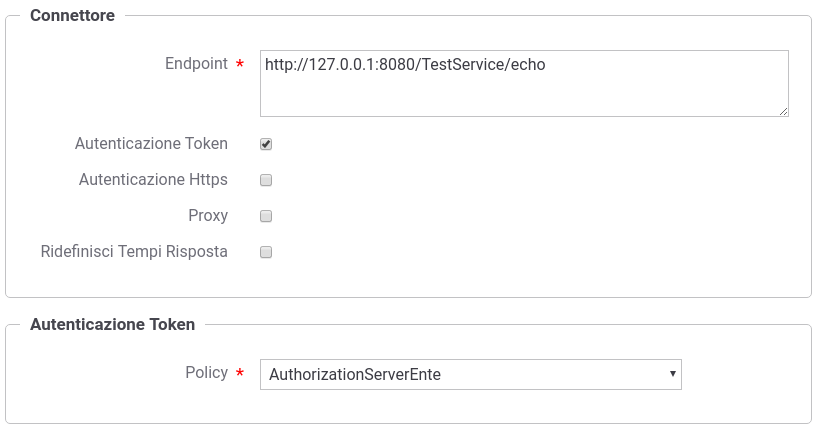821x433 pixels.
Task: Click the Ridefinisci Tempi Risposta label
Action: (x=134, y=251)
